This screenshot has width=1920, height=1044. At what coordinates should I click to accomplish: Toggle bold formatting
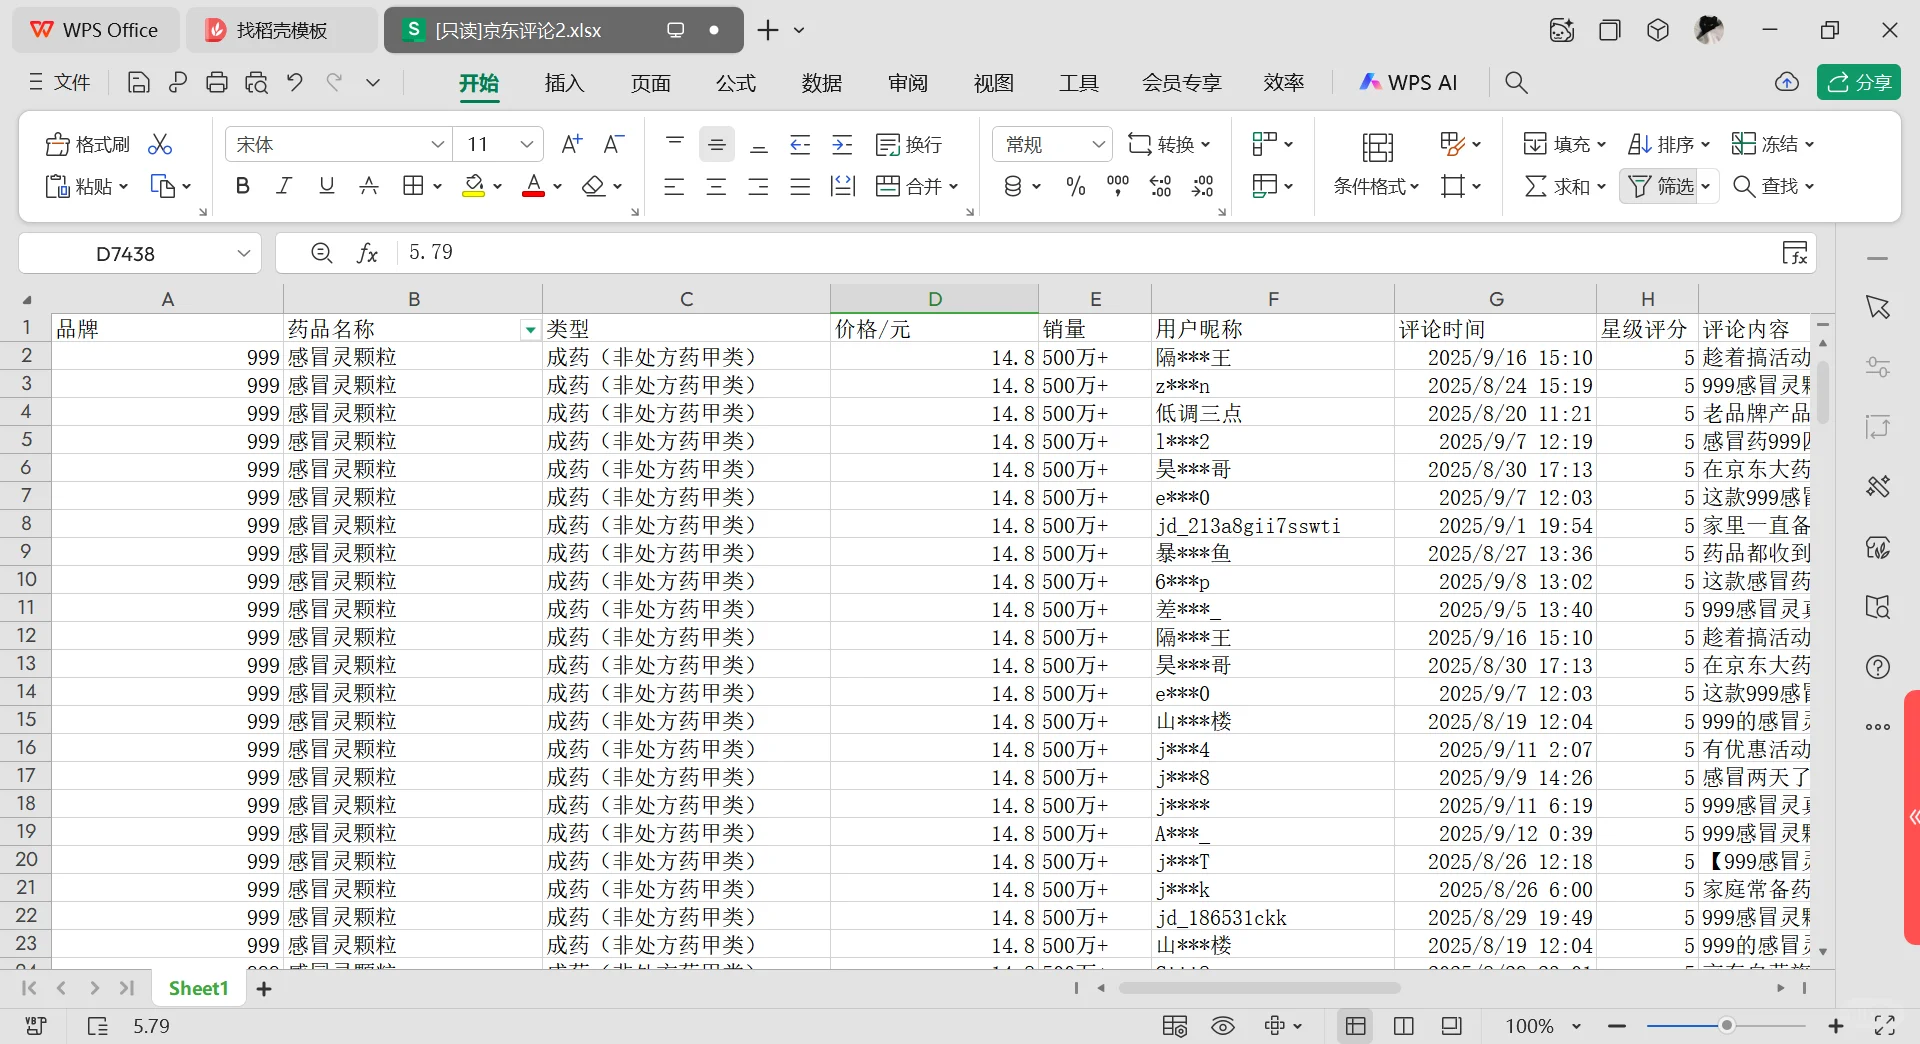pos(242,186)
